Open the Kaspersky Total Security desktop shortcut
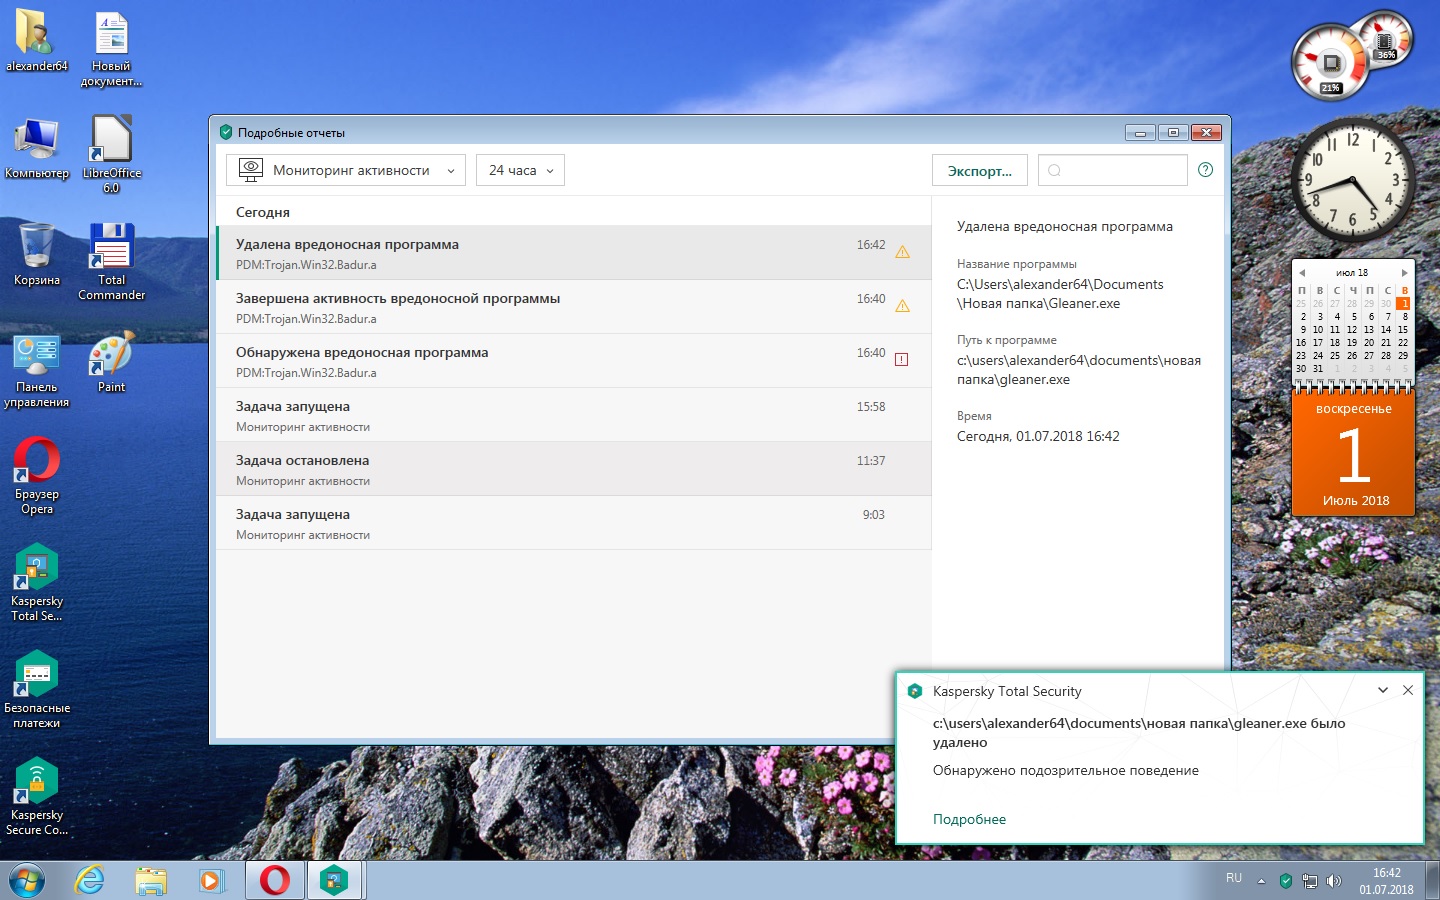This screenshot has width=1440, height=900. click(x=37, y=571)
